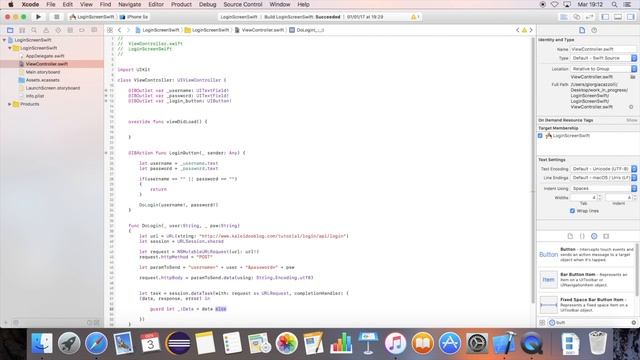Jump to previous issue in file

tap(518, 30)
